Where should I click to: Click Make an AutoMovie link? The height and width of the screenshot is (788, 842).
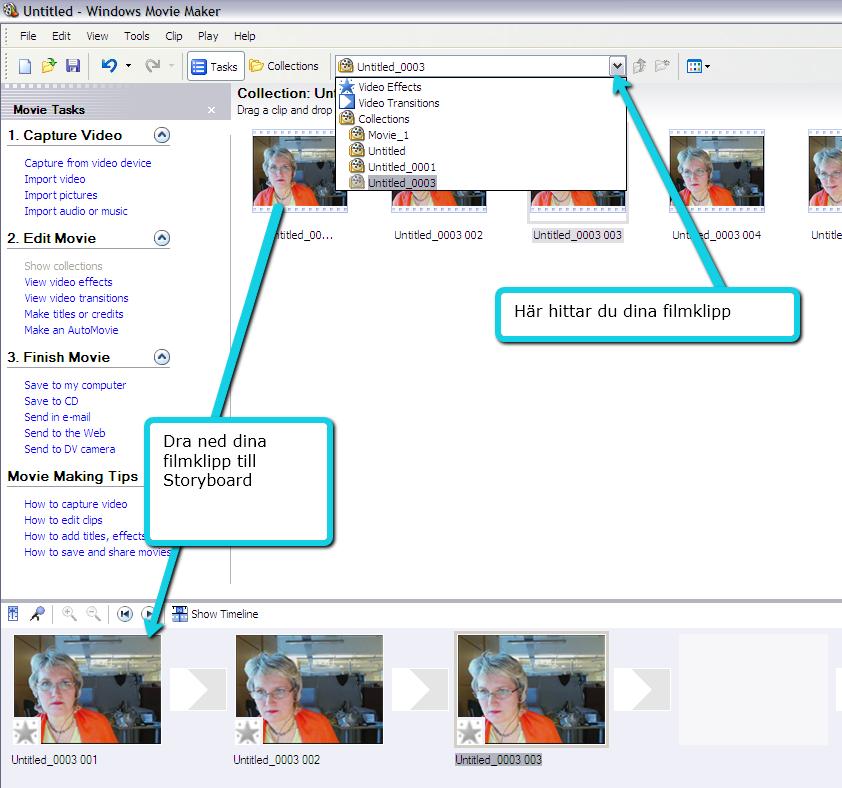click(x=71, y=330)
